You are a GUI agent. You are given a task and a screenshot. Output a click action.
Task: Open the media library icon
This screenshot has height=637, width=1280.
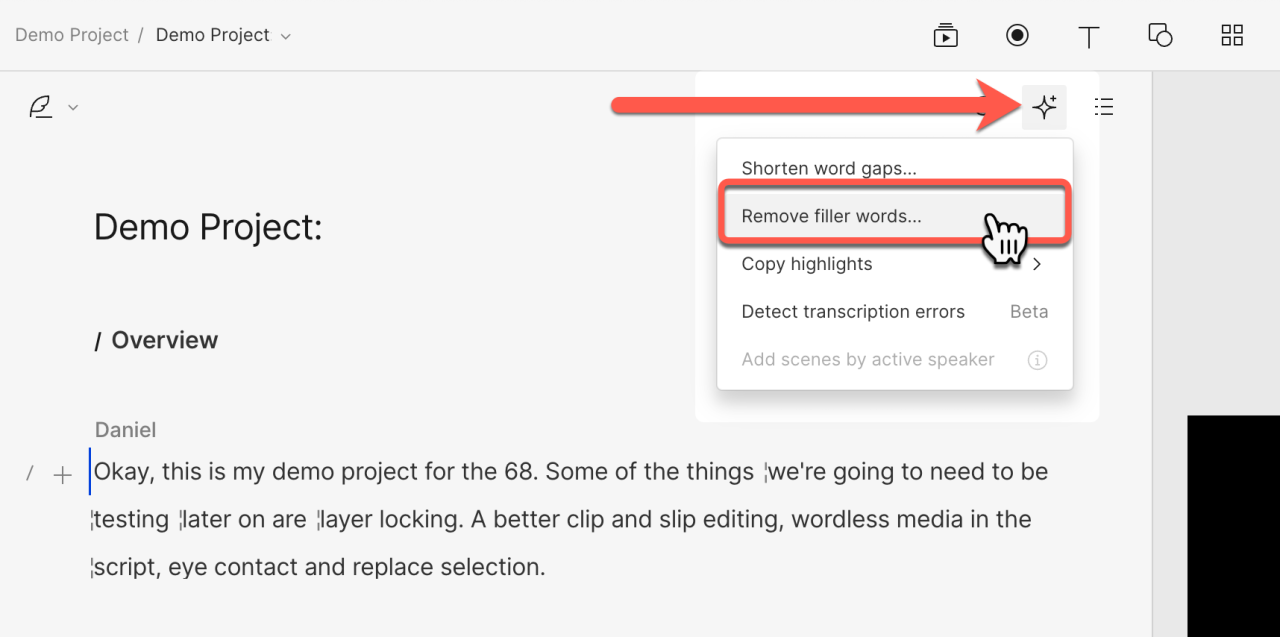coord(945,36)
